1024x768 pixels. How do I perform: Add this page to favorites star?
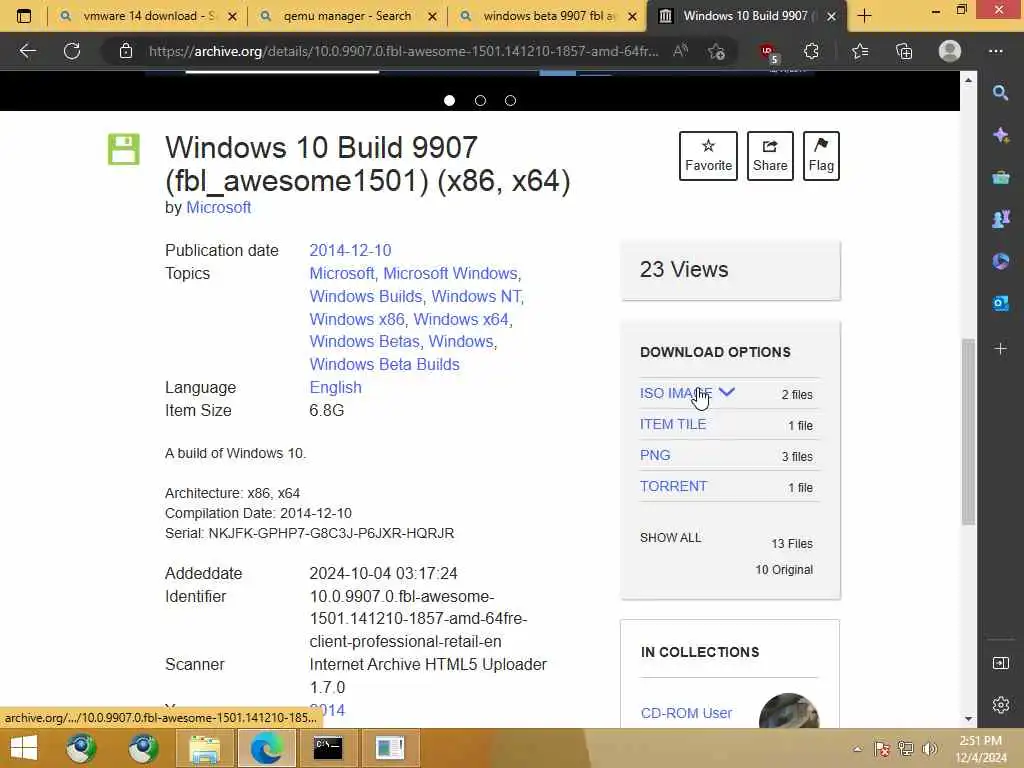coord(716,51)
